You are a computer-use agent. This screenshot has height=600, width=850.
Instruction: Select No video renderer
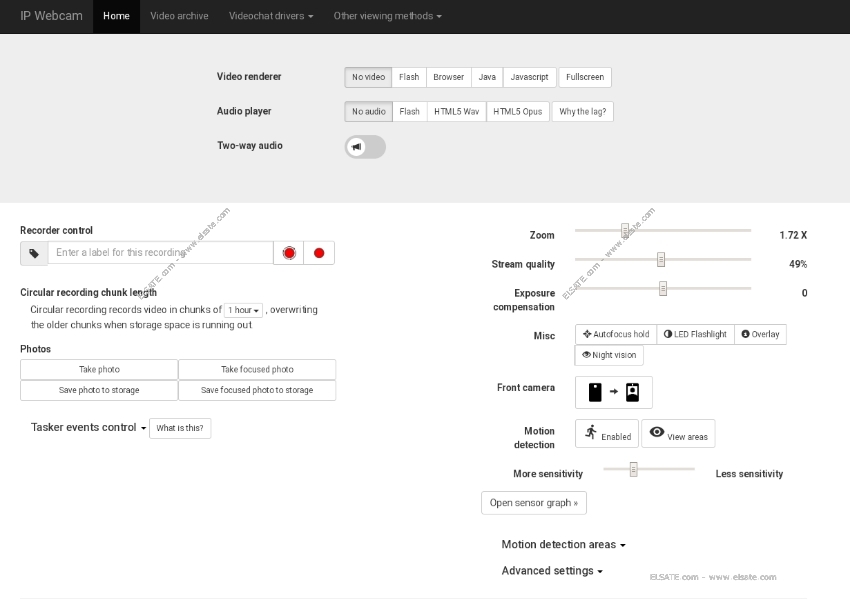click(369, 77)
